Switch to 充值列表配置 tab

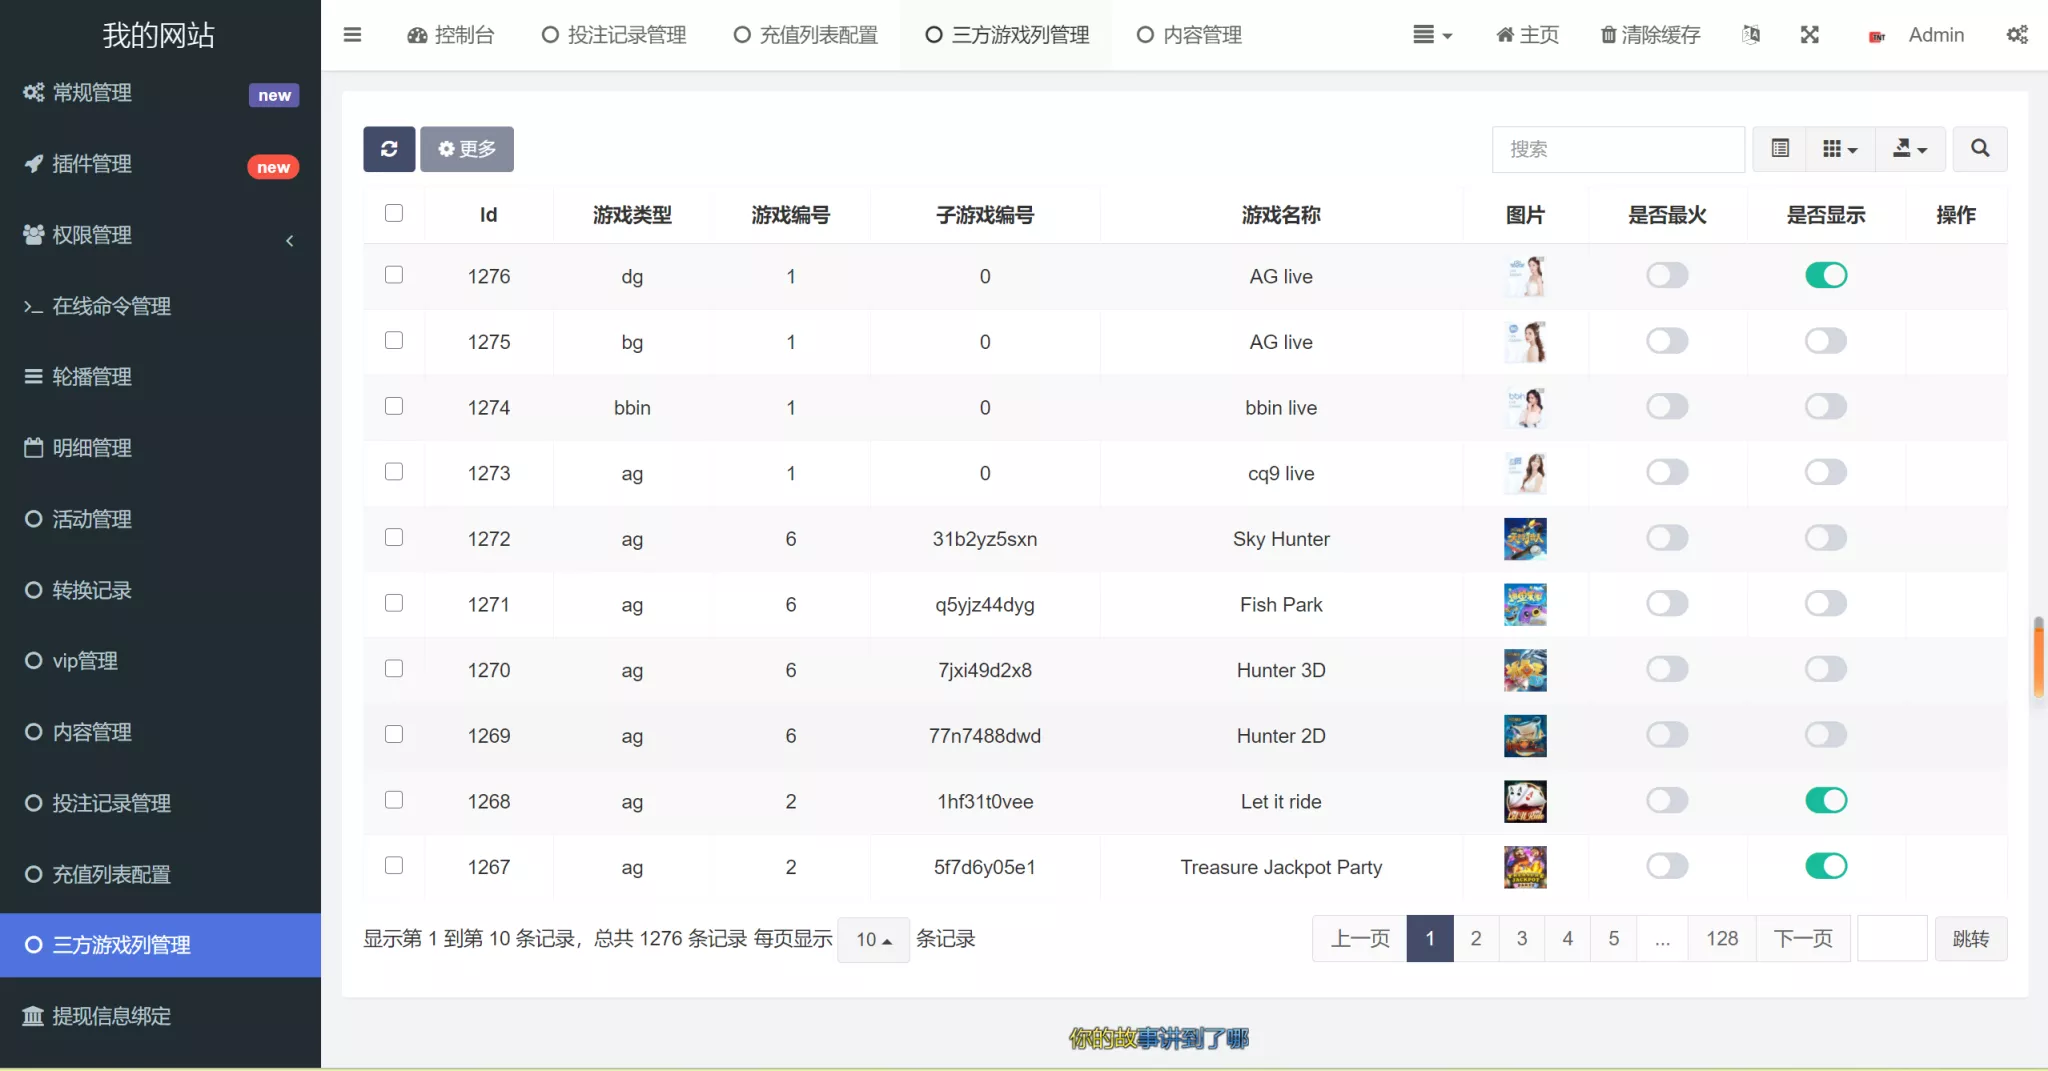point(803,35)
